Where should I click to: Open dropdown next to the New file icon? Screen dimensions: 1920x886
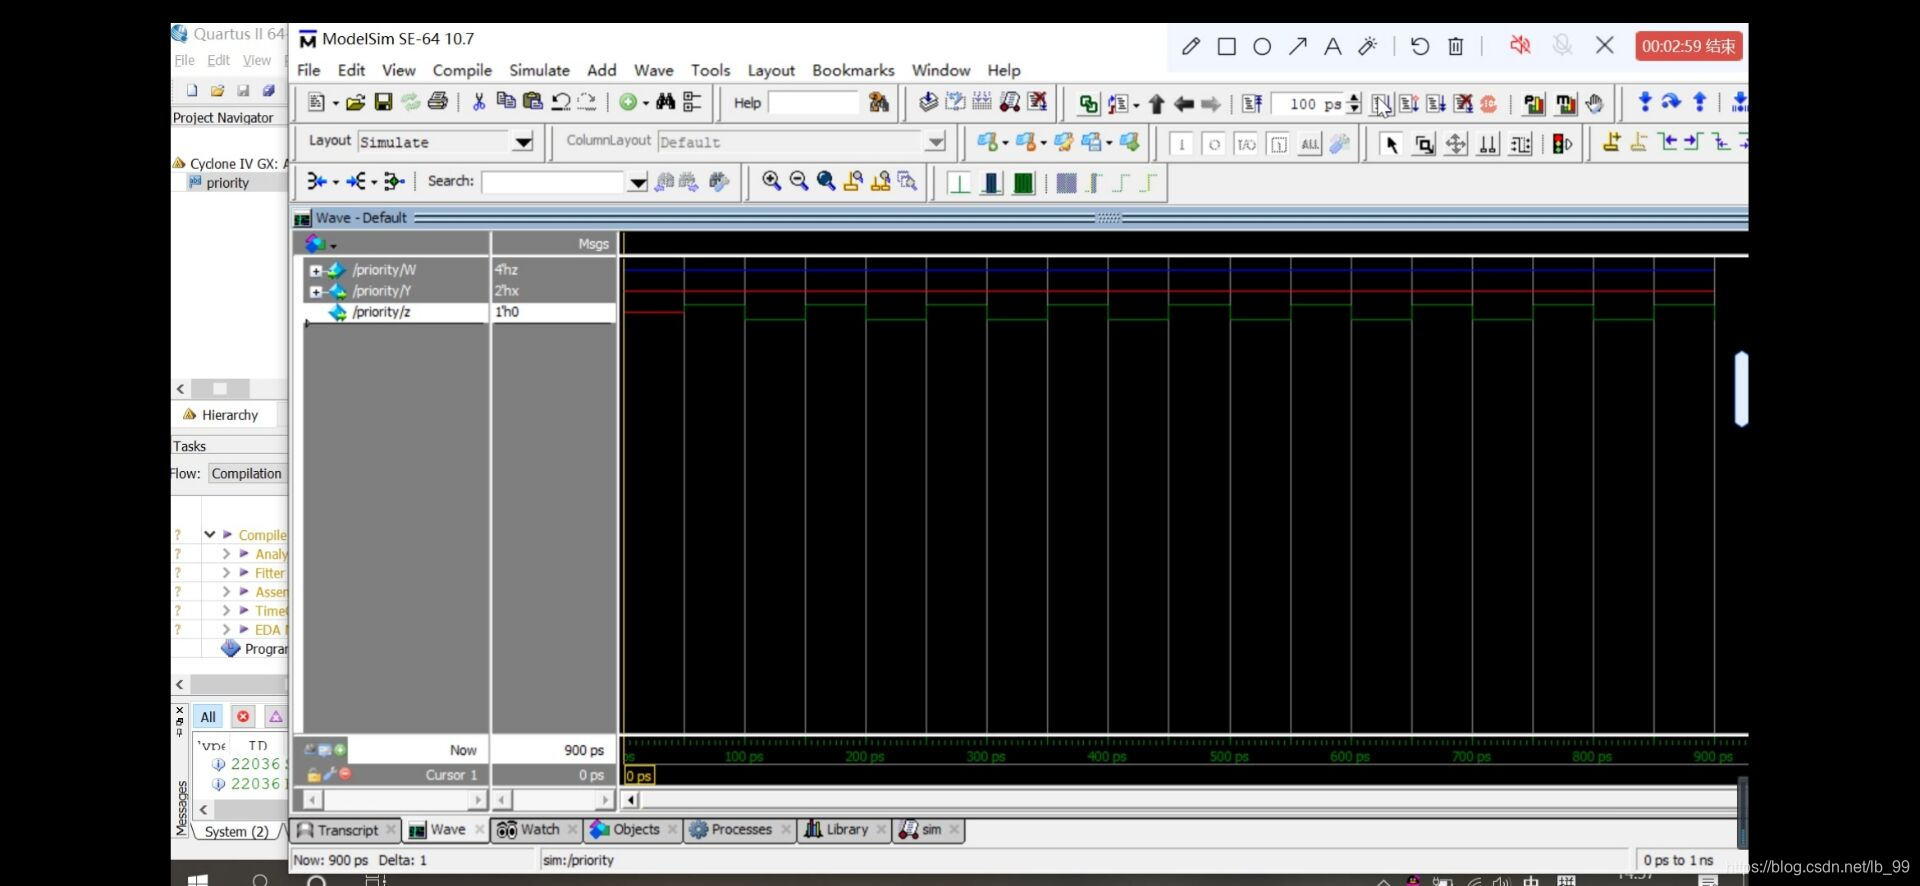click(x=336, y=102)
